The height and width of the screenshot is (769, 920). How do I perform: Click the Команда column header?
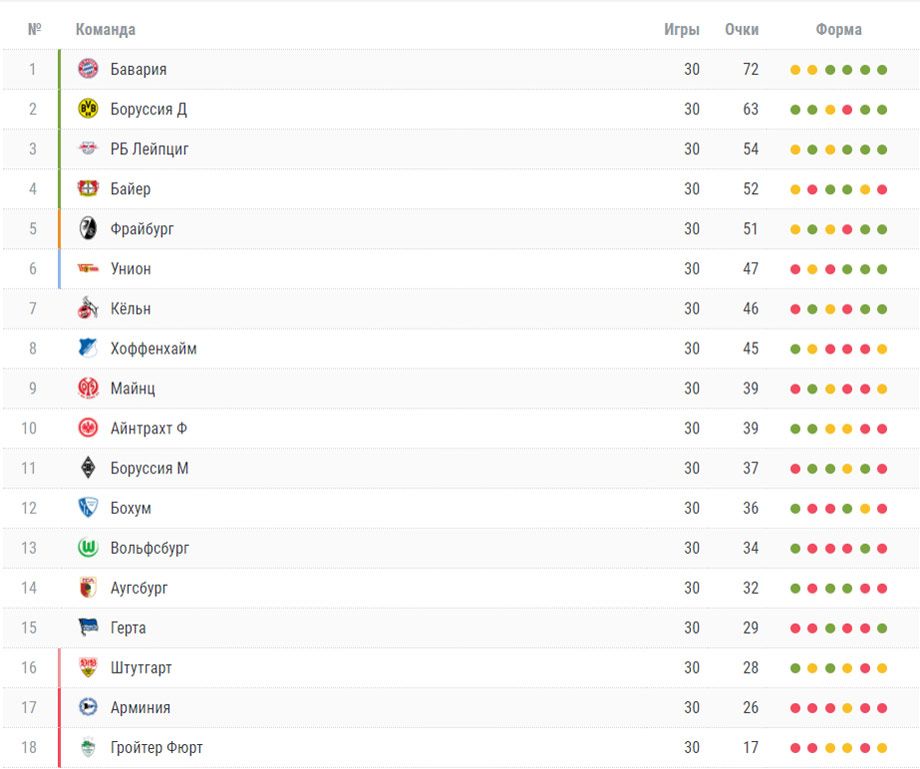tap(106, 29)
